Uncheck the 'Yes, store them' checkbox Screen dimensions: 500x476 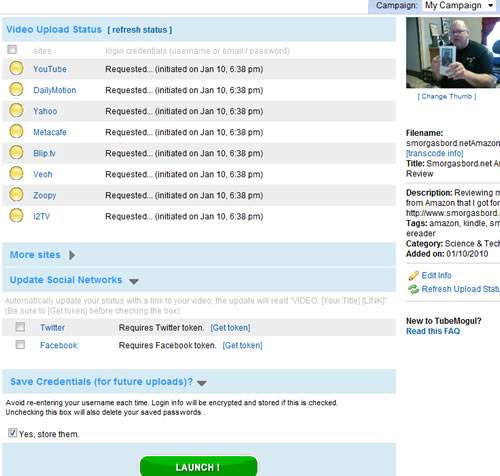point(12,433)
